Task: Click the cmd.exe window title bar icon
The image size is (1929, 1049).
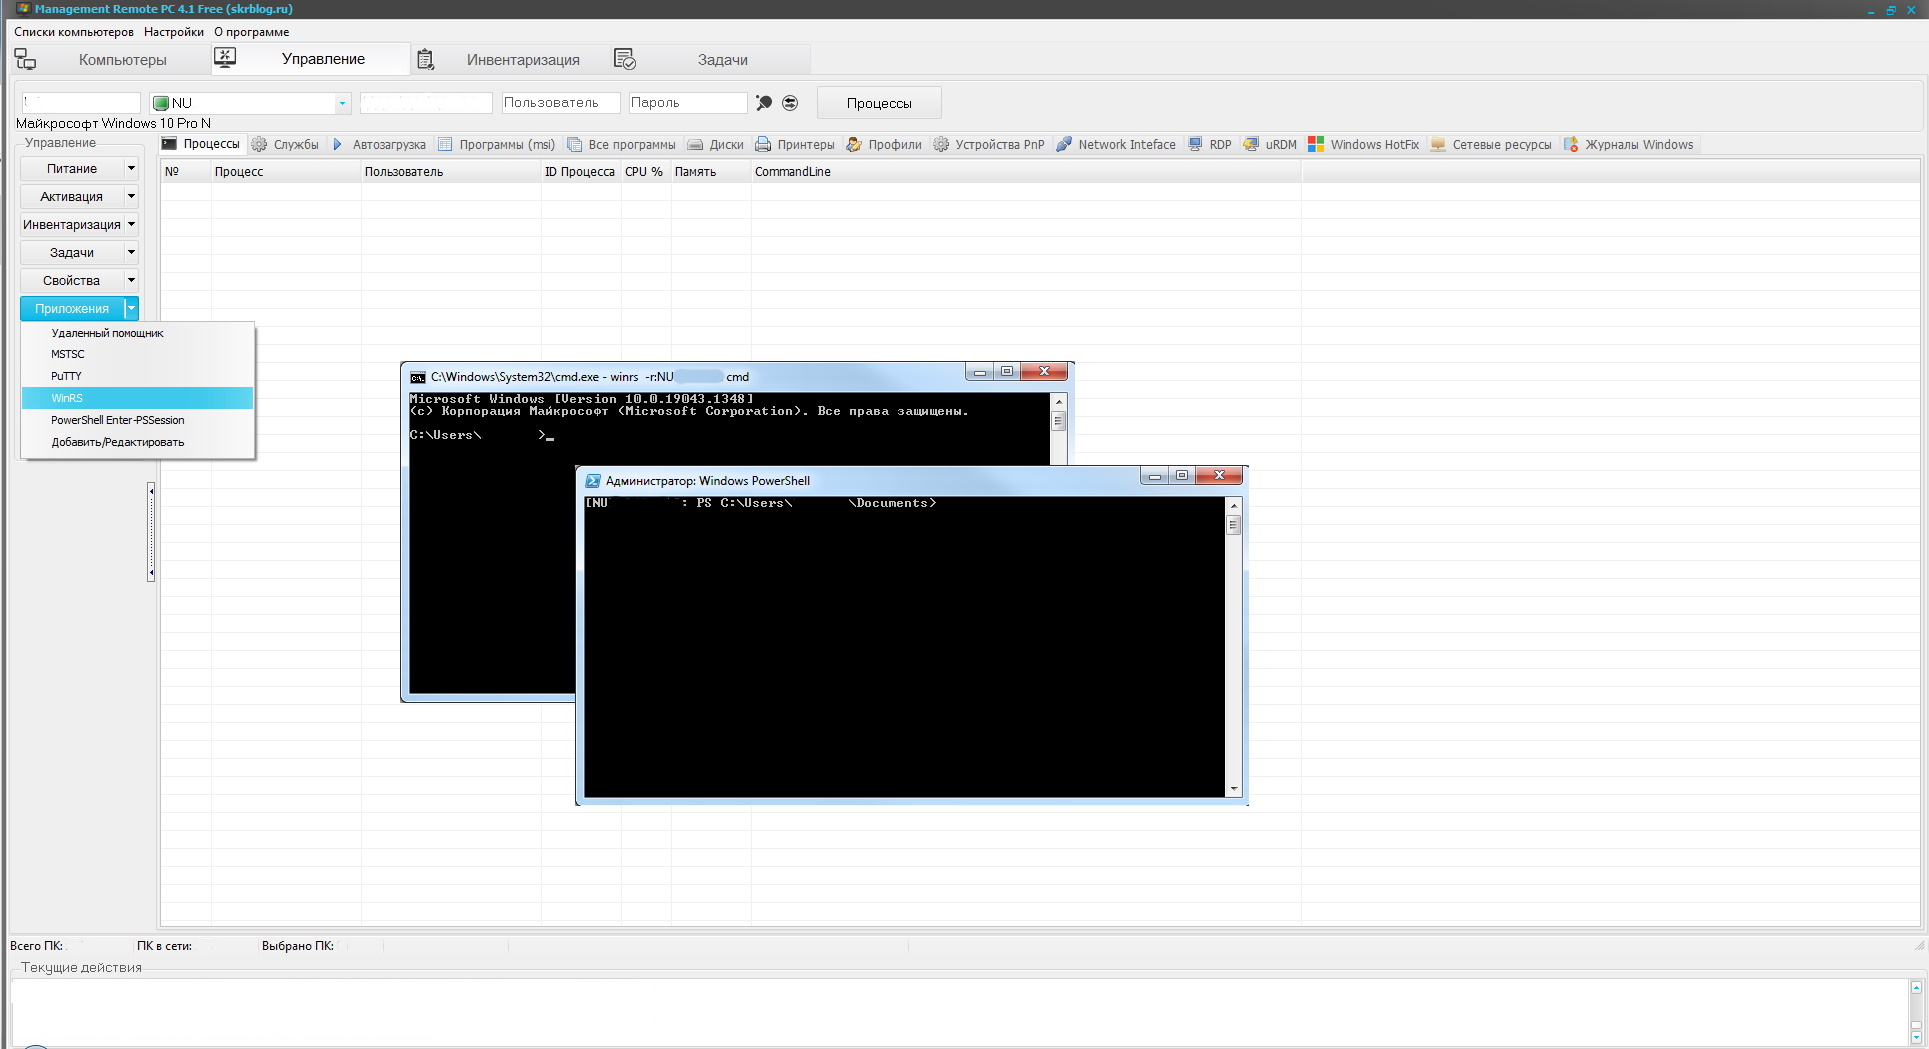Action: (418, 377)
